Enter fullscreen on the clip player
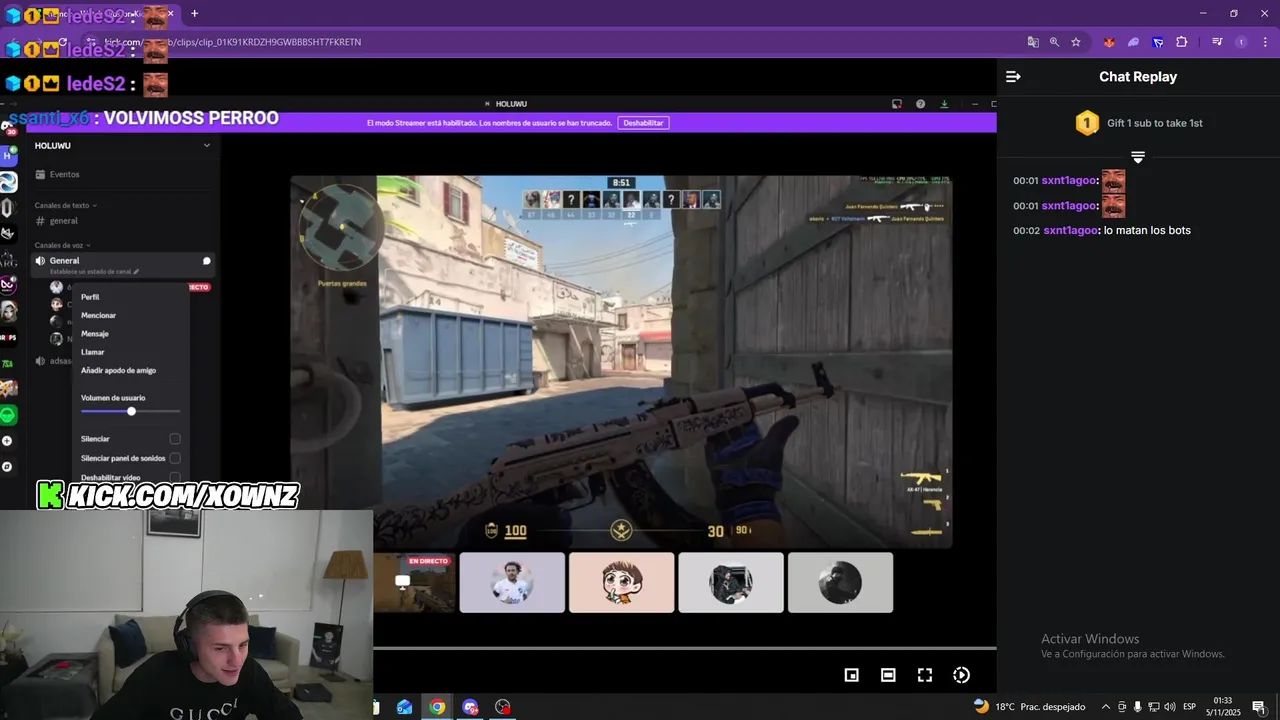The width and height of the screenshot is (1280, 720). coord(925,675)
